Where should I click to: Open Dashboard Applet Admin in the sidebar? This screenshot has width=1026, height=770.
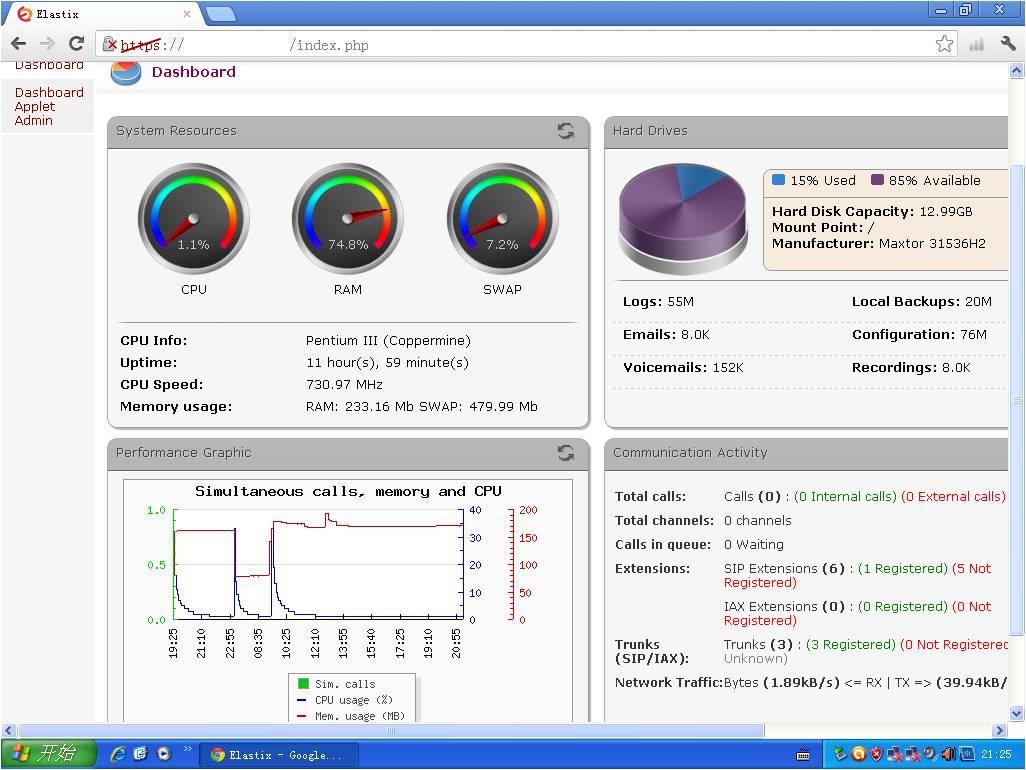(x=49, y=107)
